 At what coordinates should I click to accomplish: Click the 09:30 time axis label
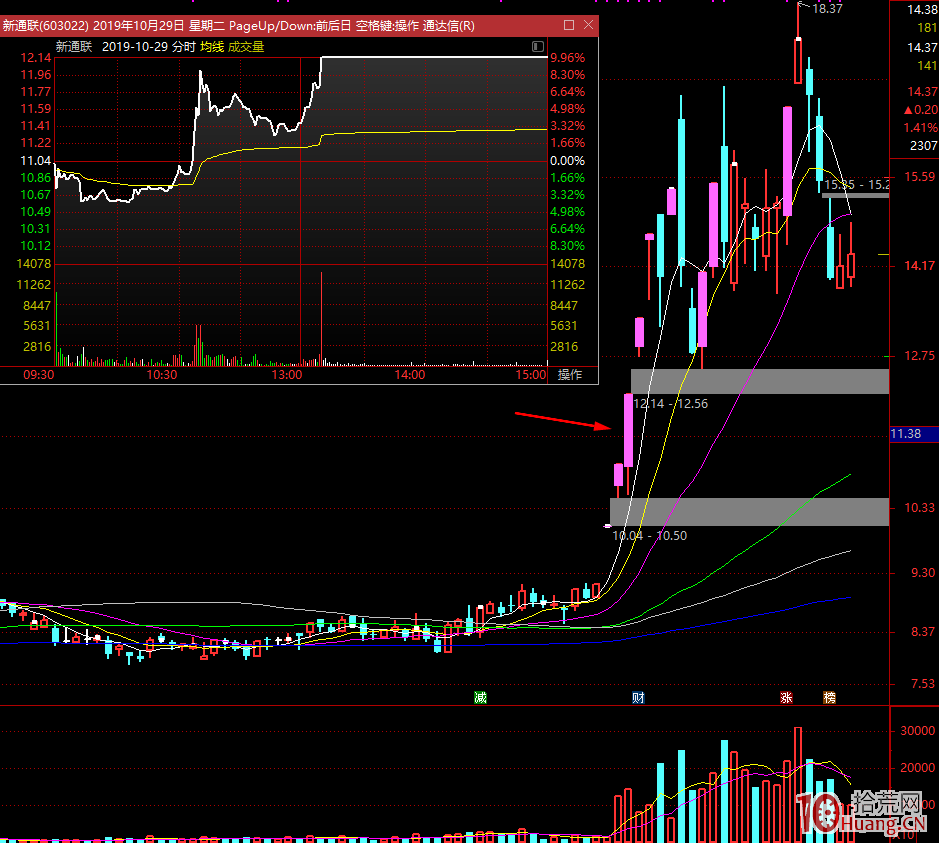pos(38,375)
